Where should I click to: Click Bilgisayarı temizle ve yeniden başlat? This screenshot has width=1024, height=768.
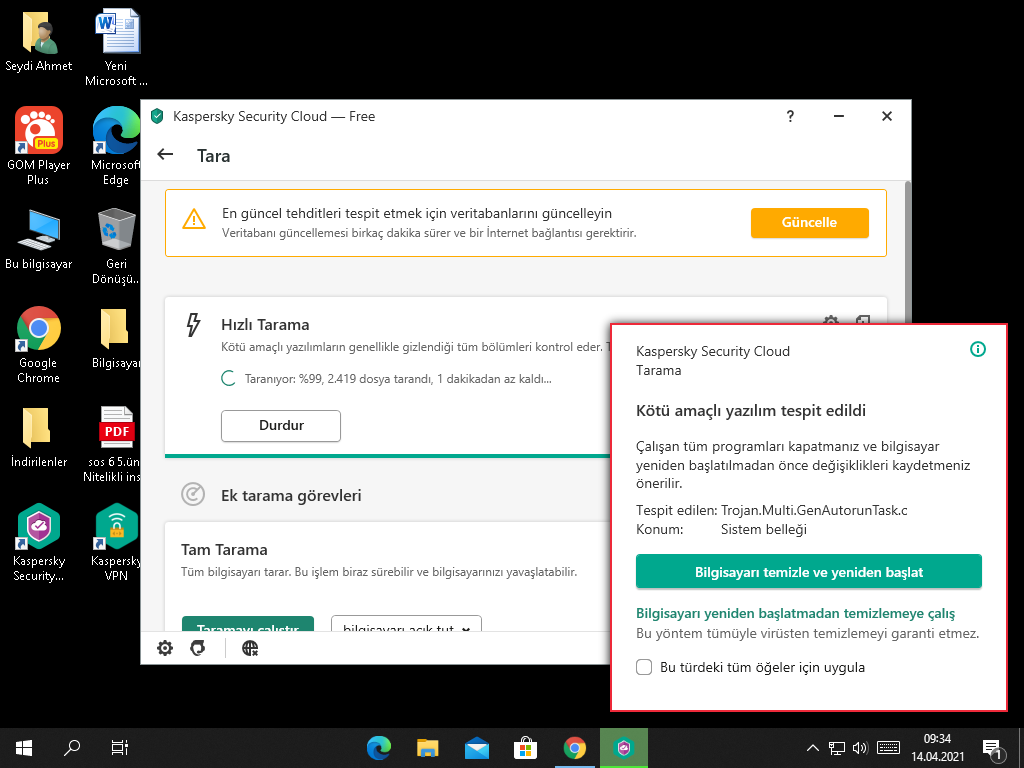[x=808, y=572]
